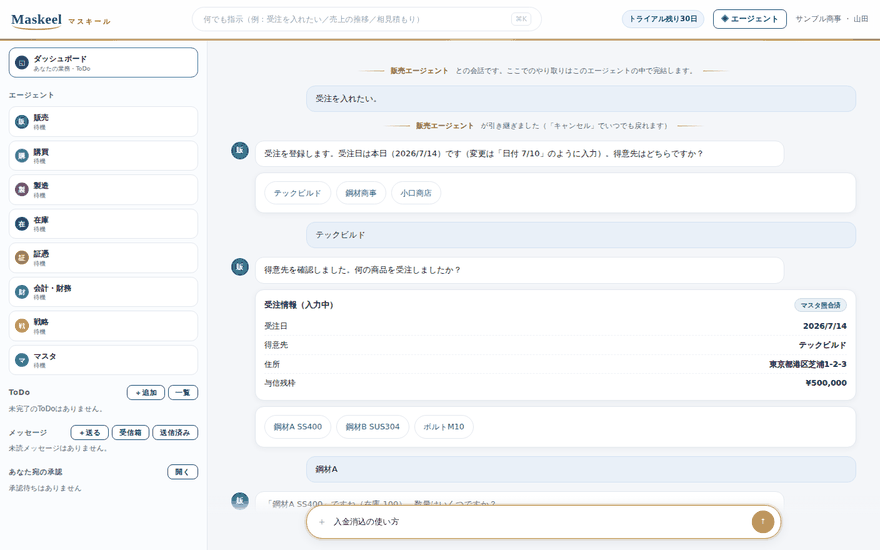
Task: Choose the ボルトM10 product chip
Action: point(444,427)
